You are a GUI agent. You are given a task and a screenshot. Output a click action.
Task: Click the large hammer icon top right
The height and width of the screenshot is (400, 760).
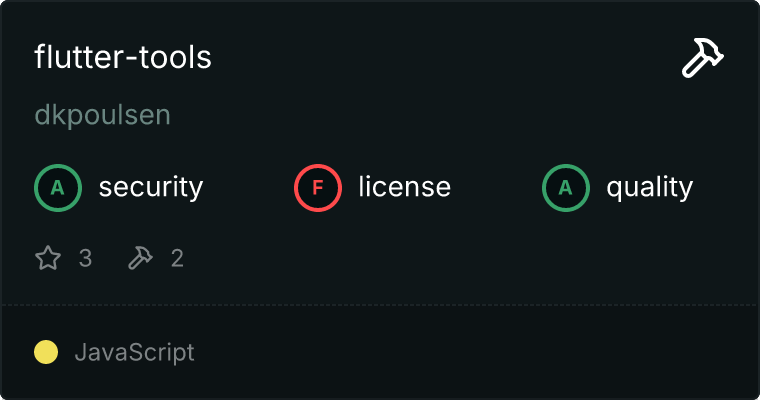pyautogui.click(x=703, y=59)
